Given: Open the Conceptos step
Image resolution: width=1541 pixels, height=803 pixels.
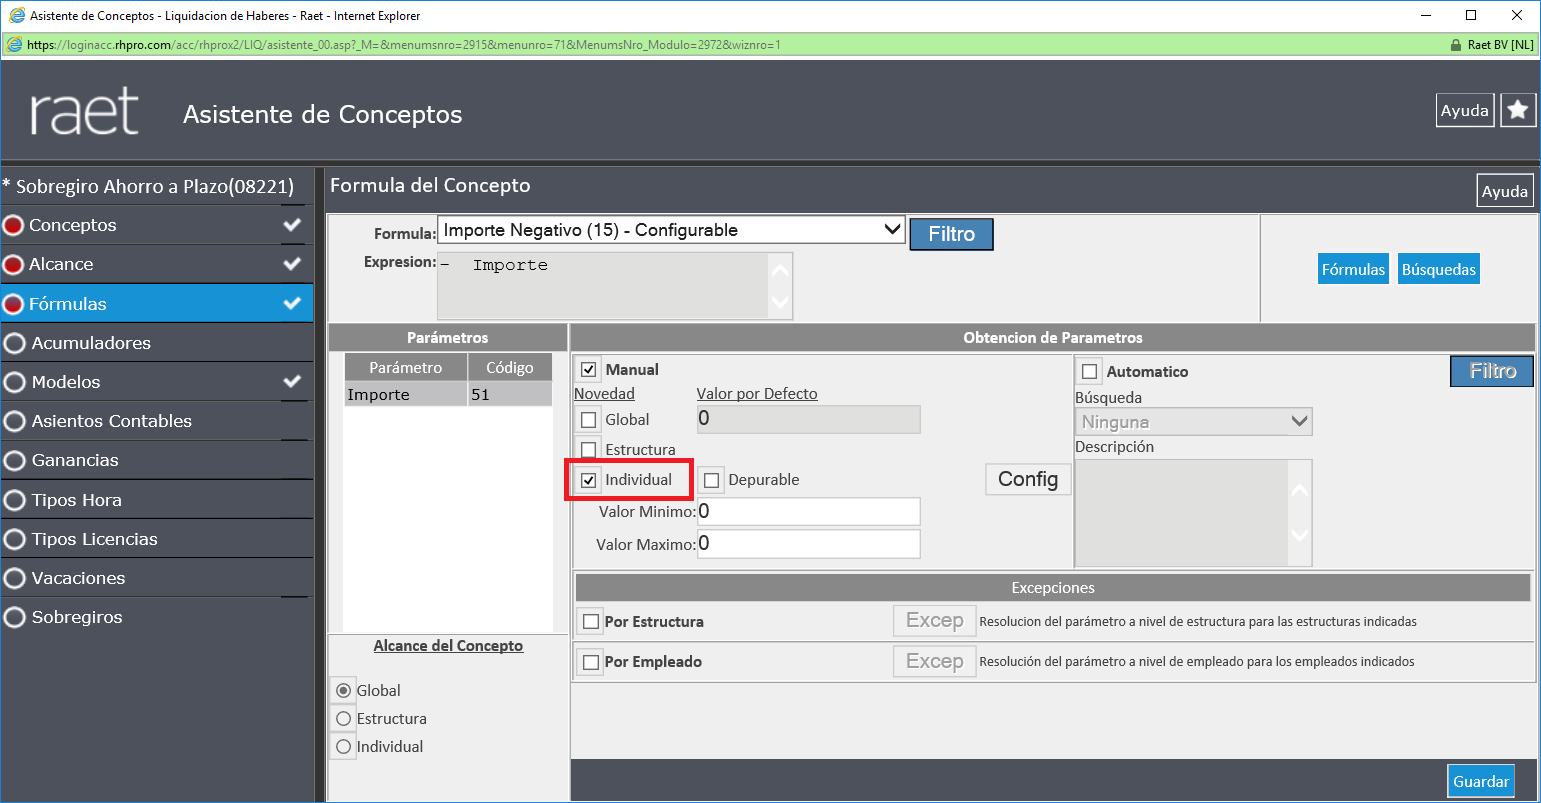Looking at the screenshot, I should 157,226.
